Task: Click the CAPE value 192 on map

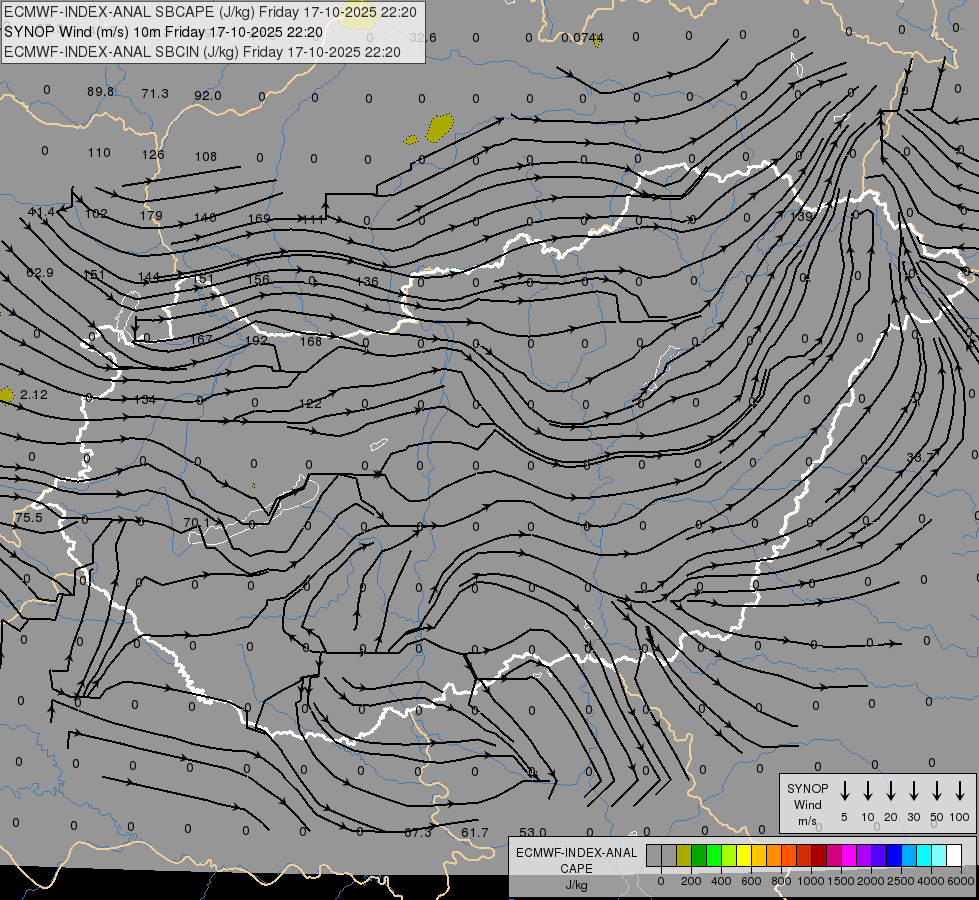Action: [256, 340]
